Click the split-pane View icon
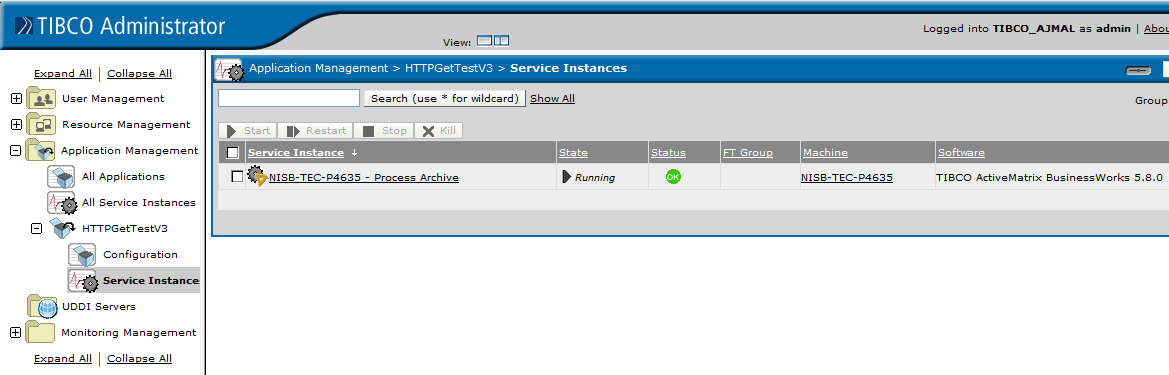This screenshot has width=1169, height=375. pos(501,41)
